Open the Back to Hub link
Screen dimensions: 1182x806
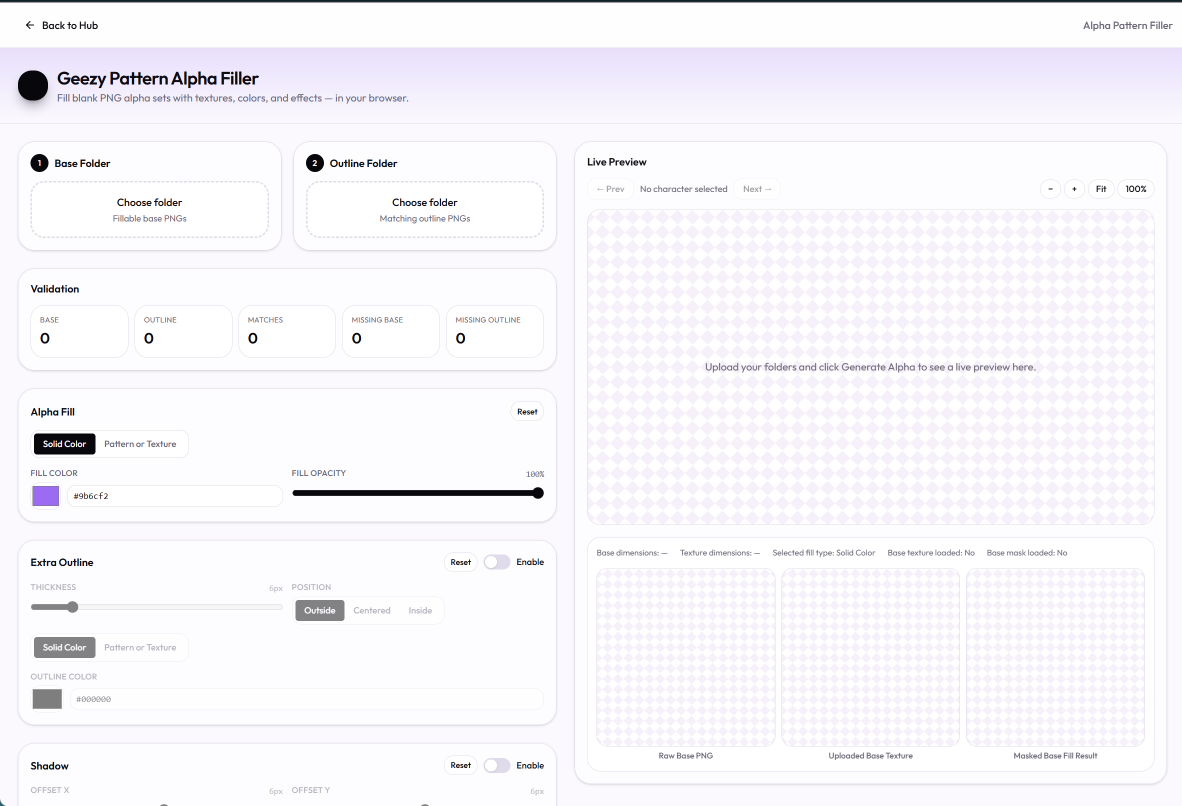pos(62,25)
